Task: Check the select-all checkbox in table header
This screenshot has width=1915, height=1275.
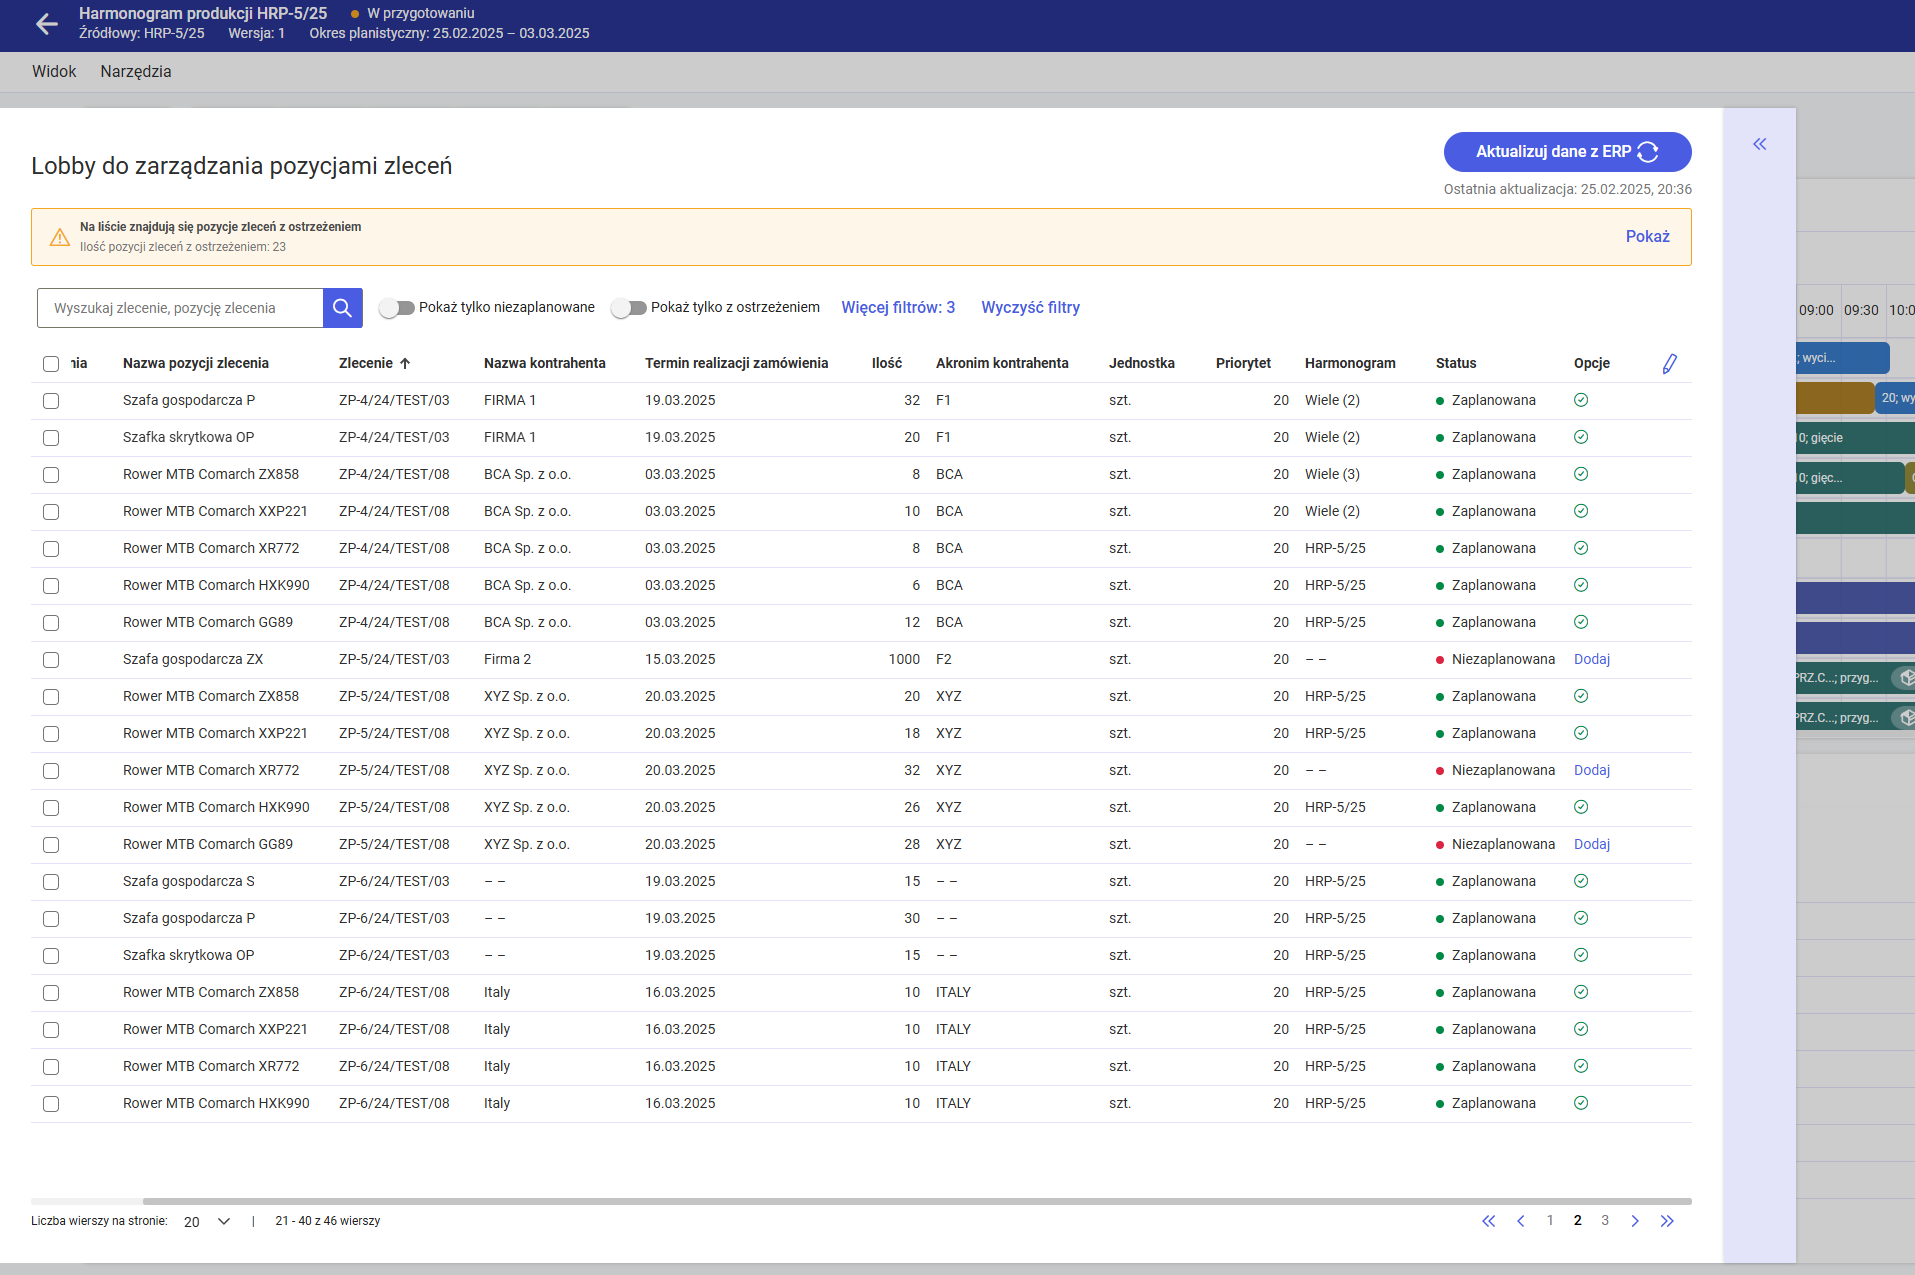Action: pyautogui.click(x=51, y=364)
